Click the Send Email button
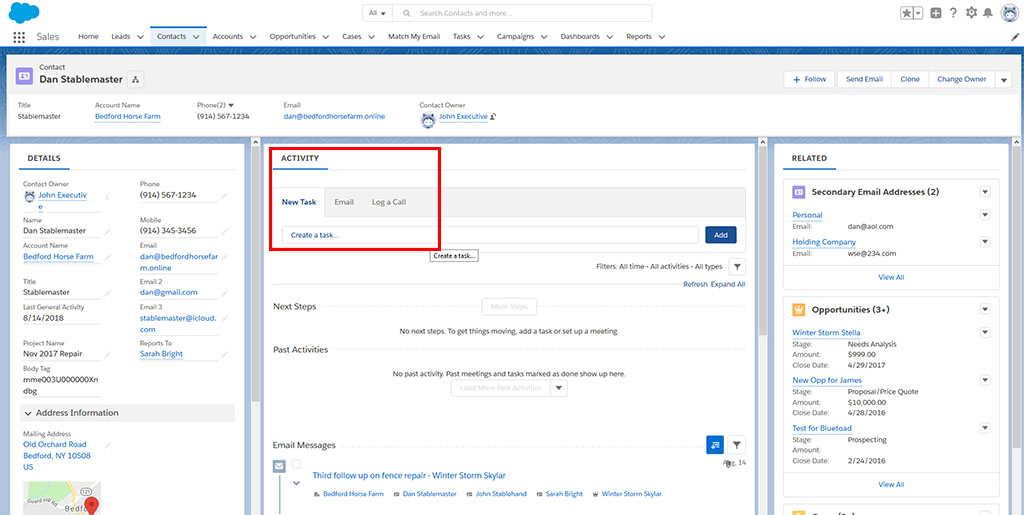 864,79
